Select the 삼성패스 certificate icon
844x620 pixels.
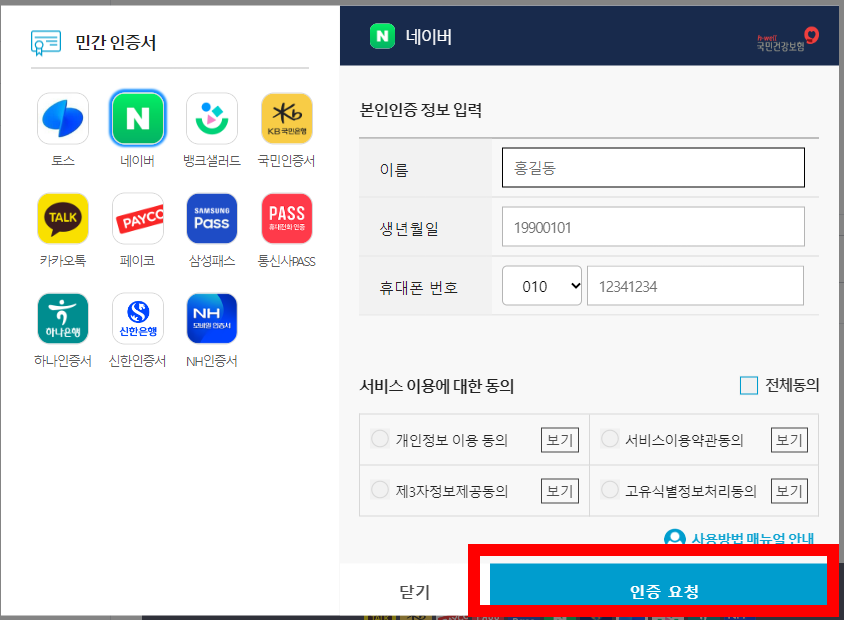(x=211, y=217)
